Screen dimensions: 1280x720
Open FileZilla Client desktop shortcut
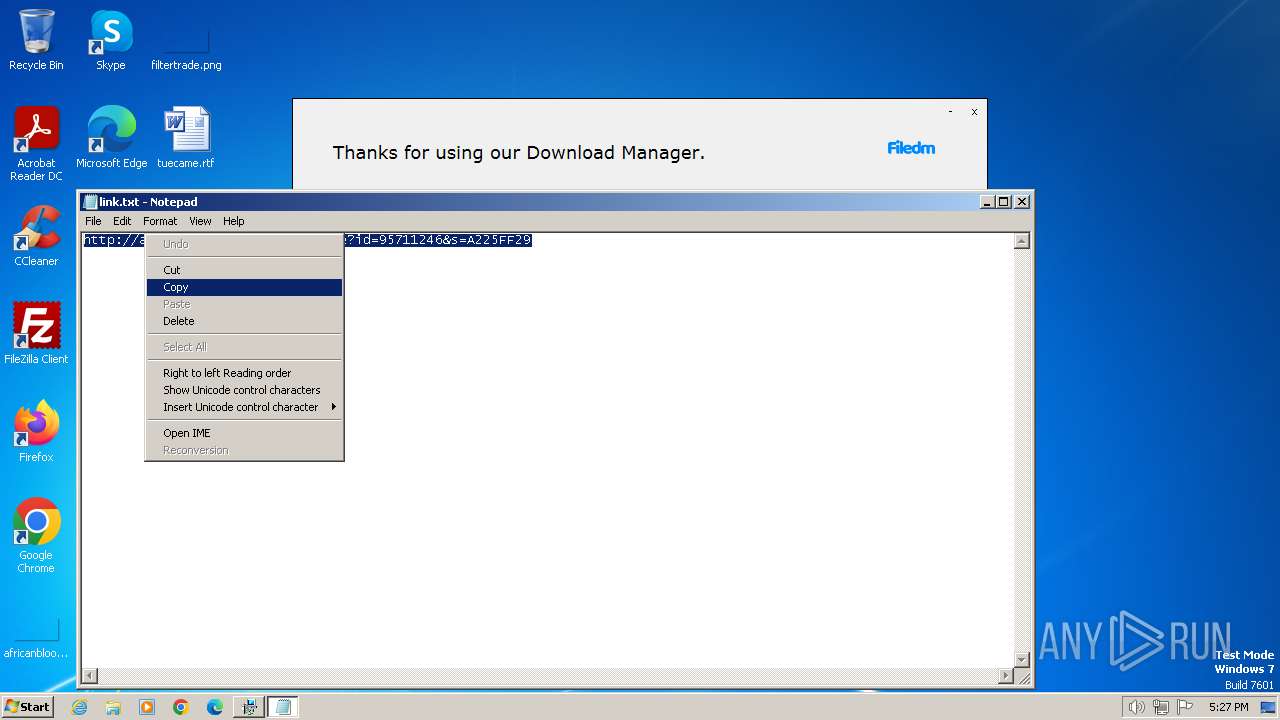36,334
